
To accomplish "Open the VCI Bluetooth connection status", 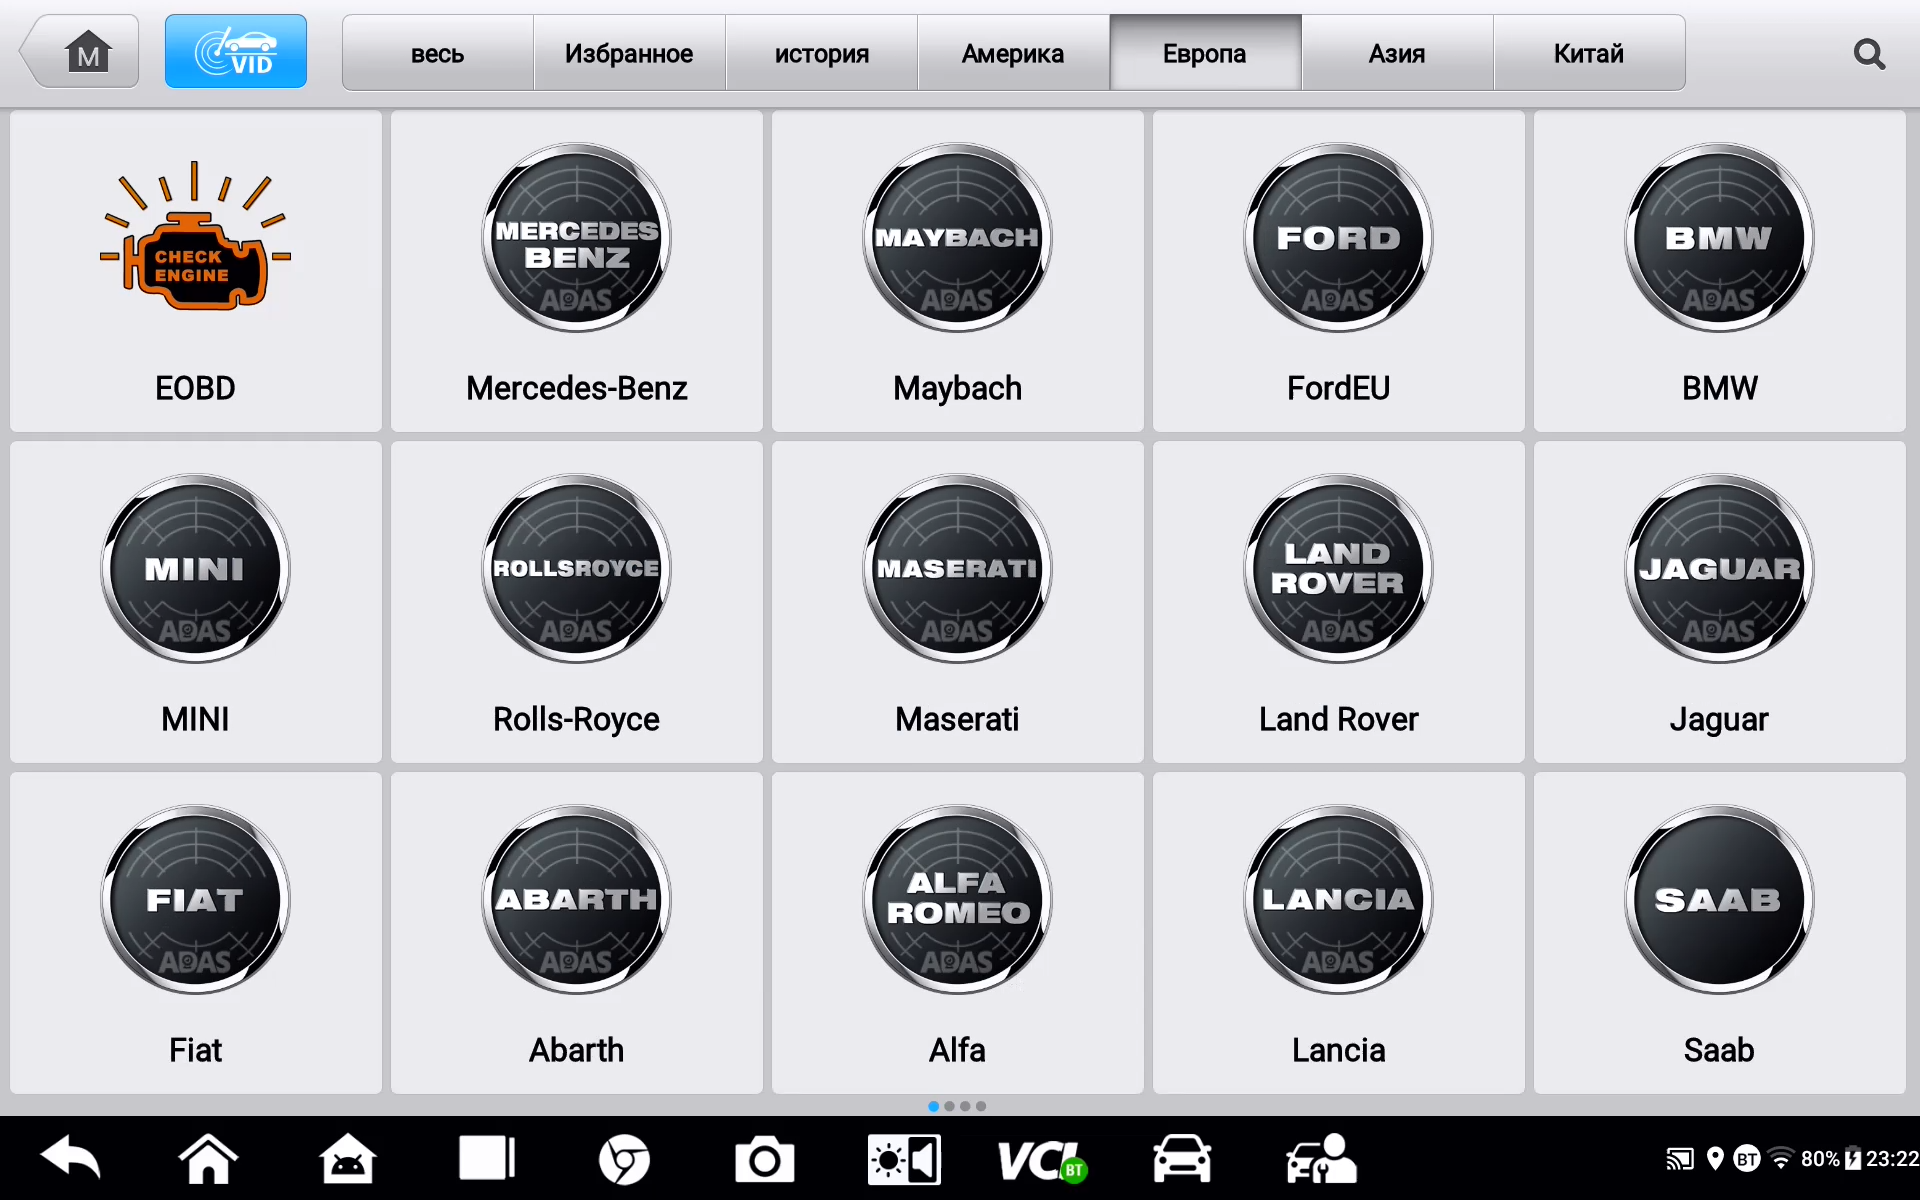I will coord(1041,1161).
